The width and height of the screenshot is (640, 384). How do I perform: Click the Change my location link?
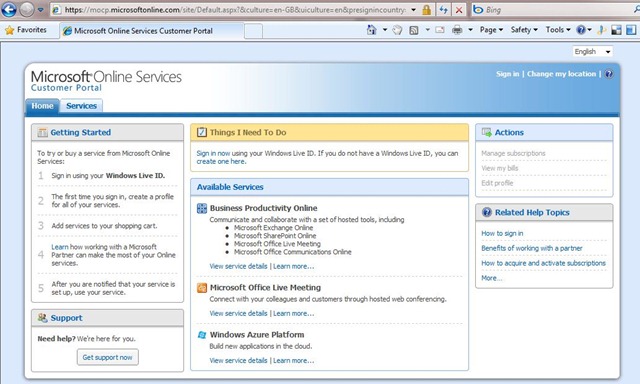pos(561,74)
